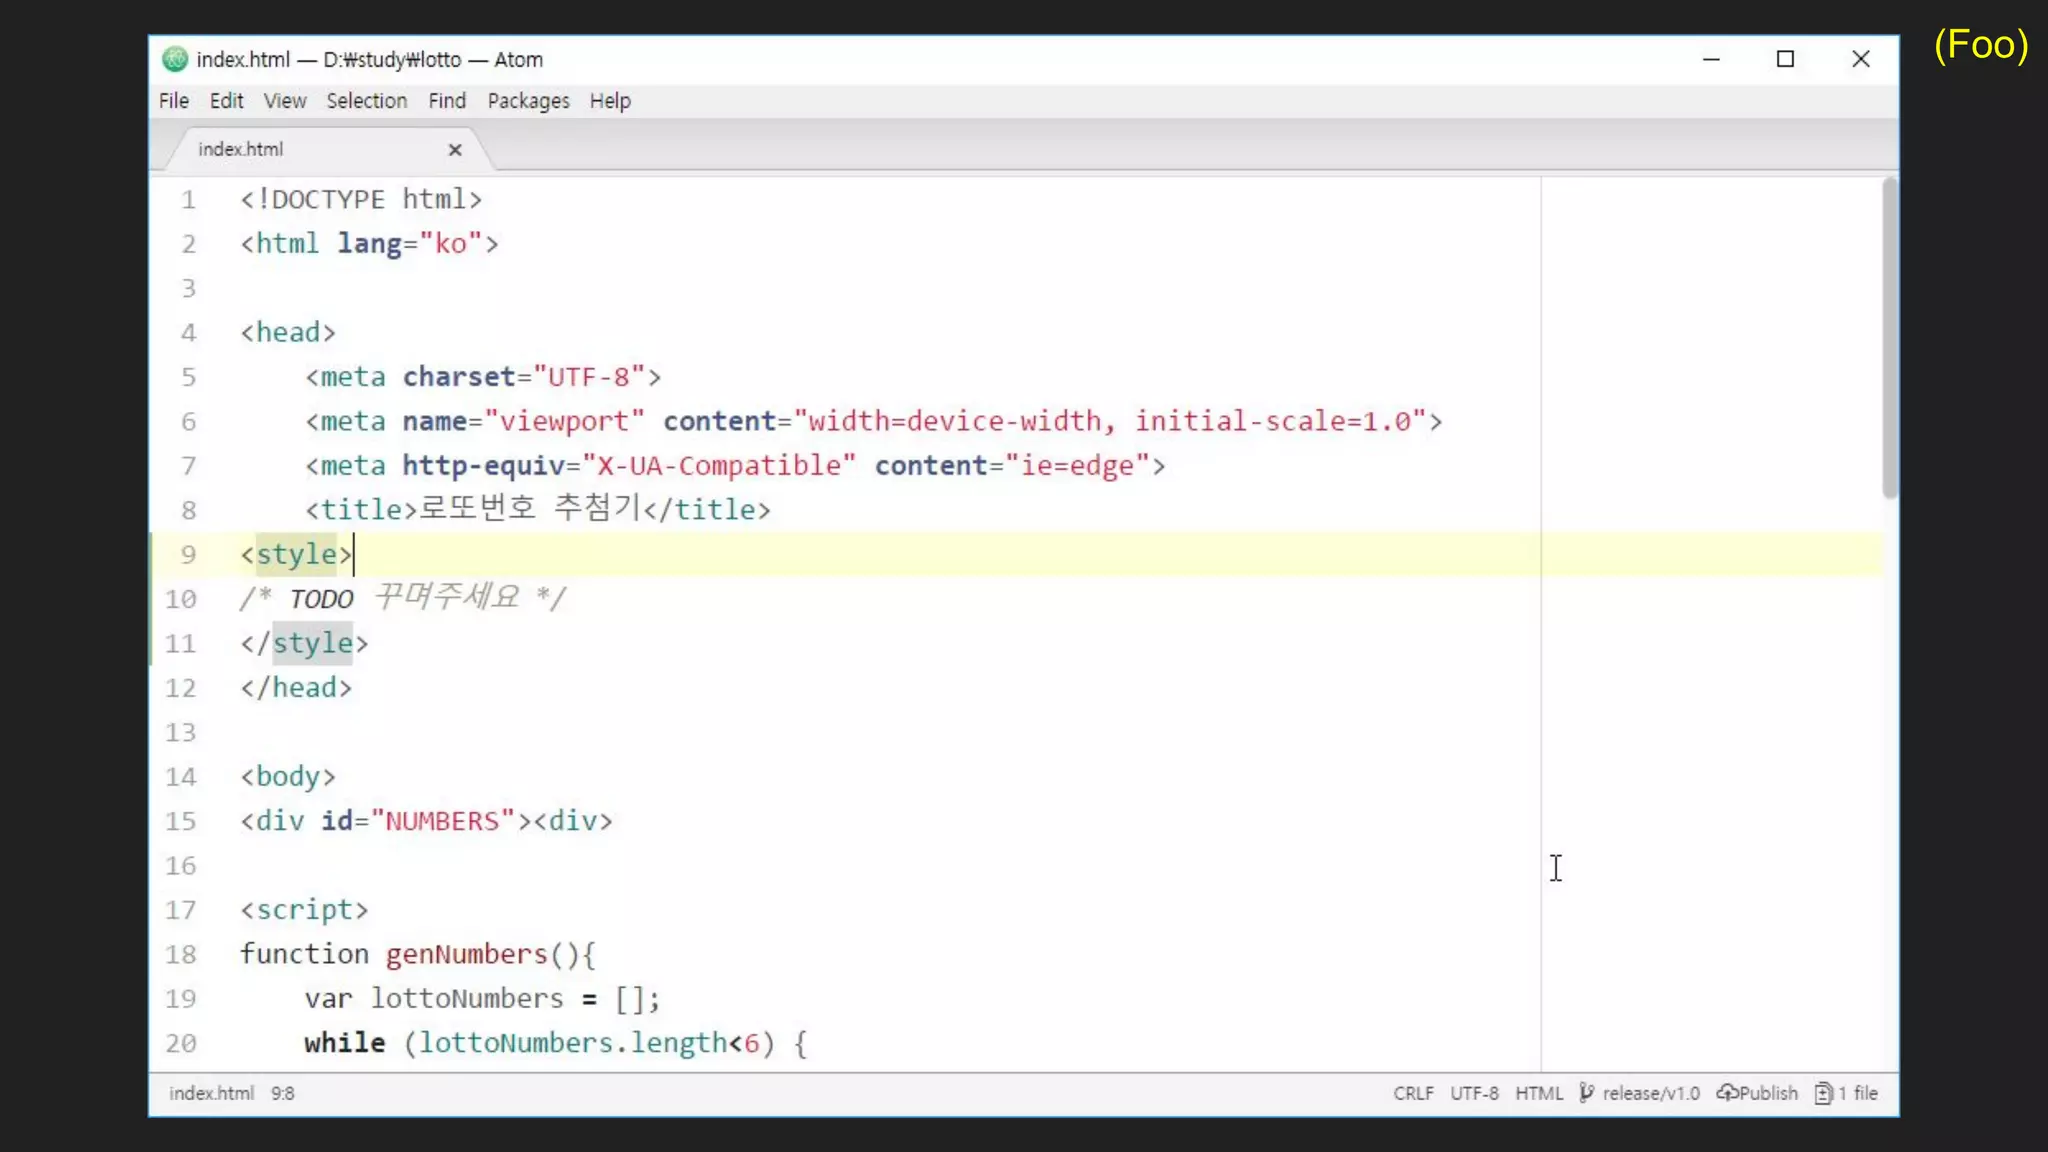Image resolution: width=2048 pixels, height=1152 pixels.
Task: Open the File menu
Action: coord(173,101)
